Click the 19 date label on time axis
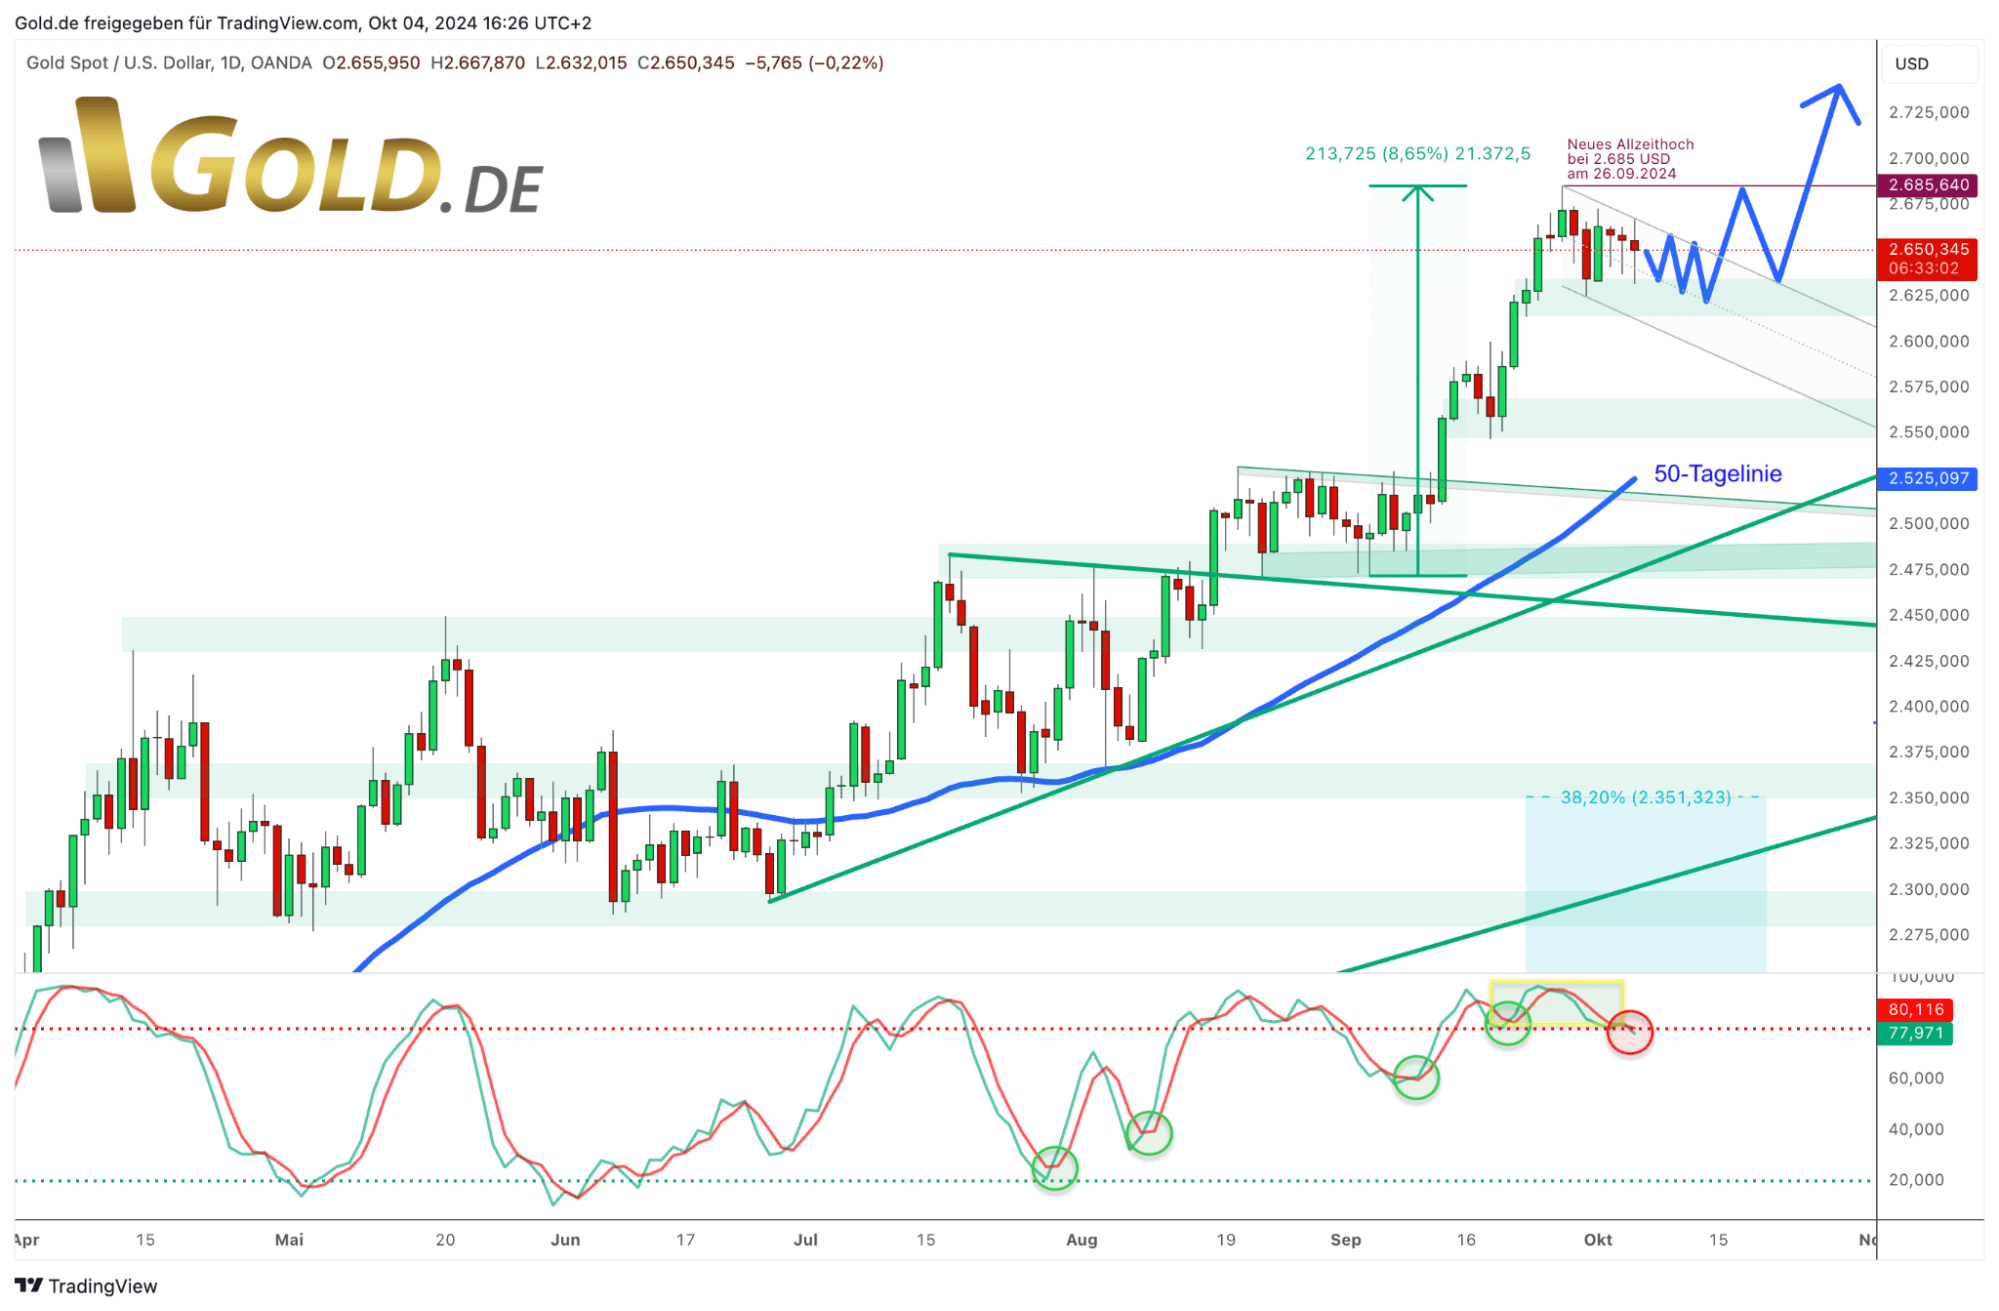The image size is (1999, 1311). pyautogui.click(x=1226, y=1240)
